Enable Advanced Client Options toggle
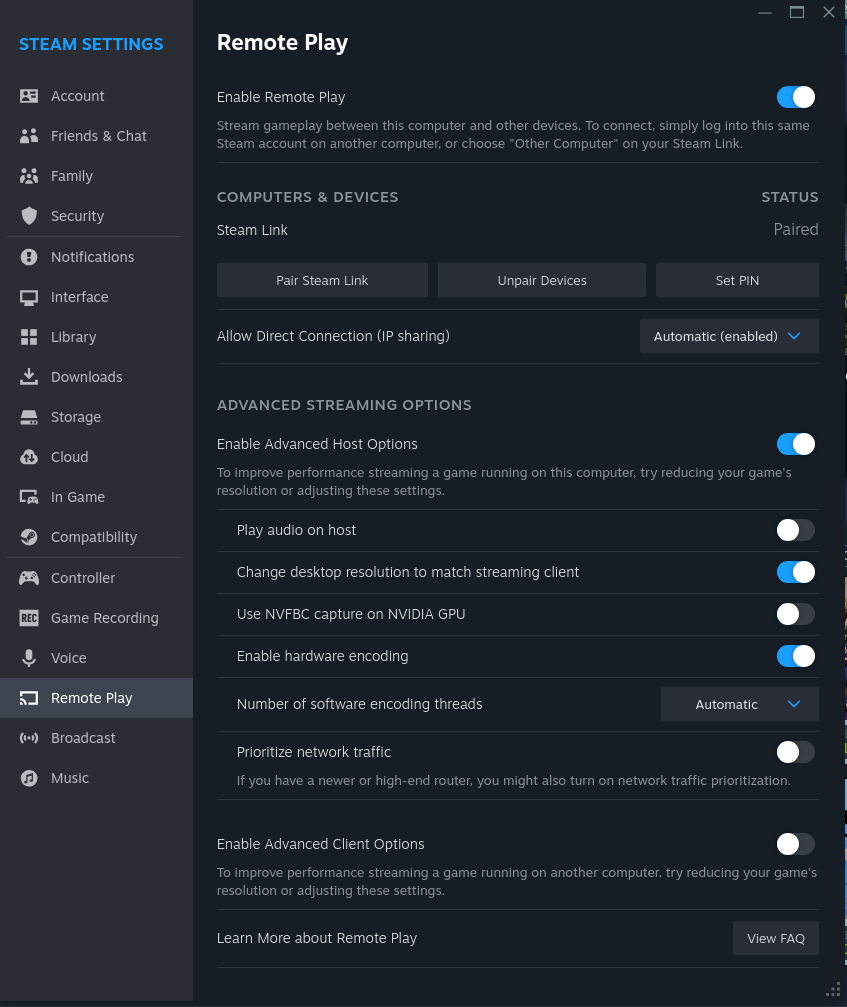The height and width of the screenshot is (1007, 847). coord(796,844)
